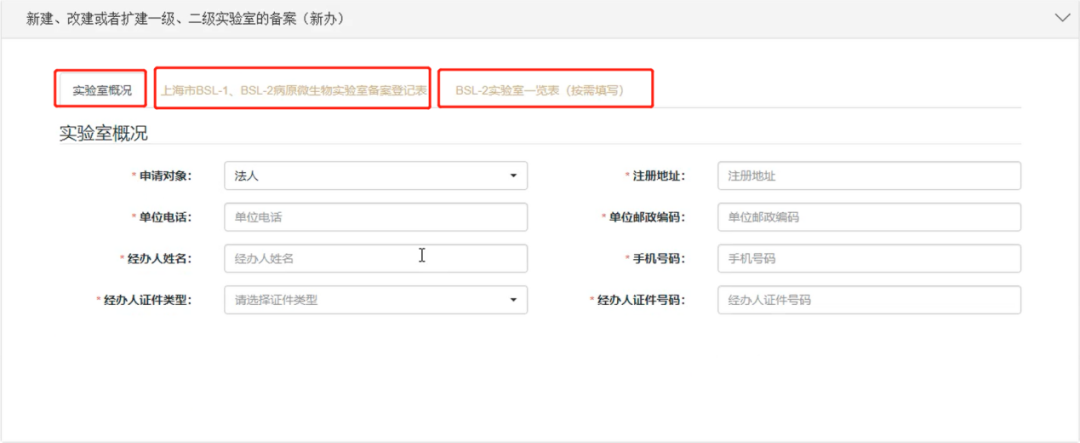Screen dimensions: 1080x443
Task: Click the 申请对象 field label
Action: point(164,176)
